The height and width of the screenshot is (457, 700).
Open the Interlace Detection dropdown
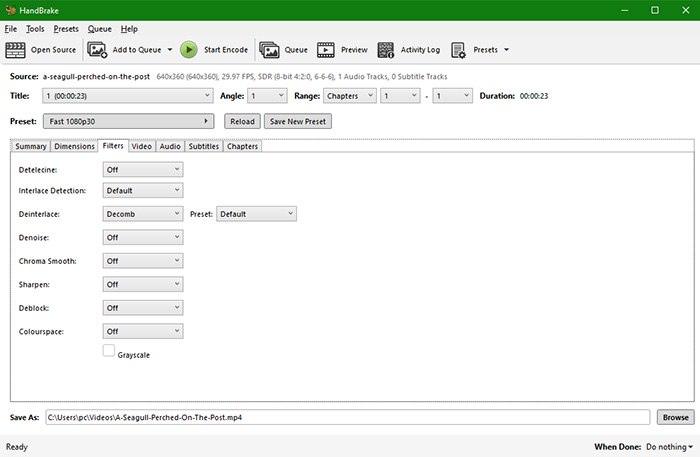pyautogui.click(x=143, y=191)
